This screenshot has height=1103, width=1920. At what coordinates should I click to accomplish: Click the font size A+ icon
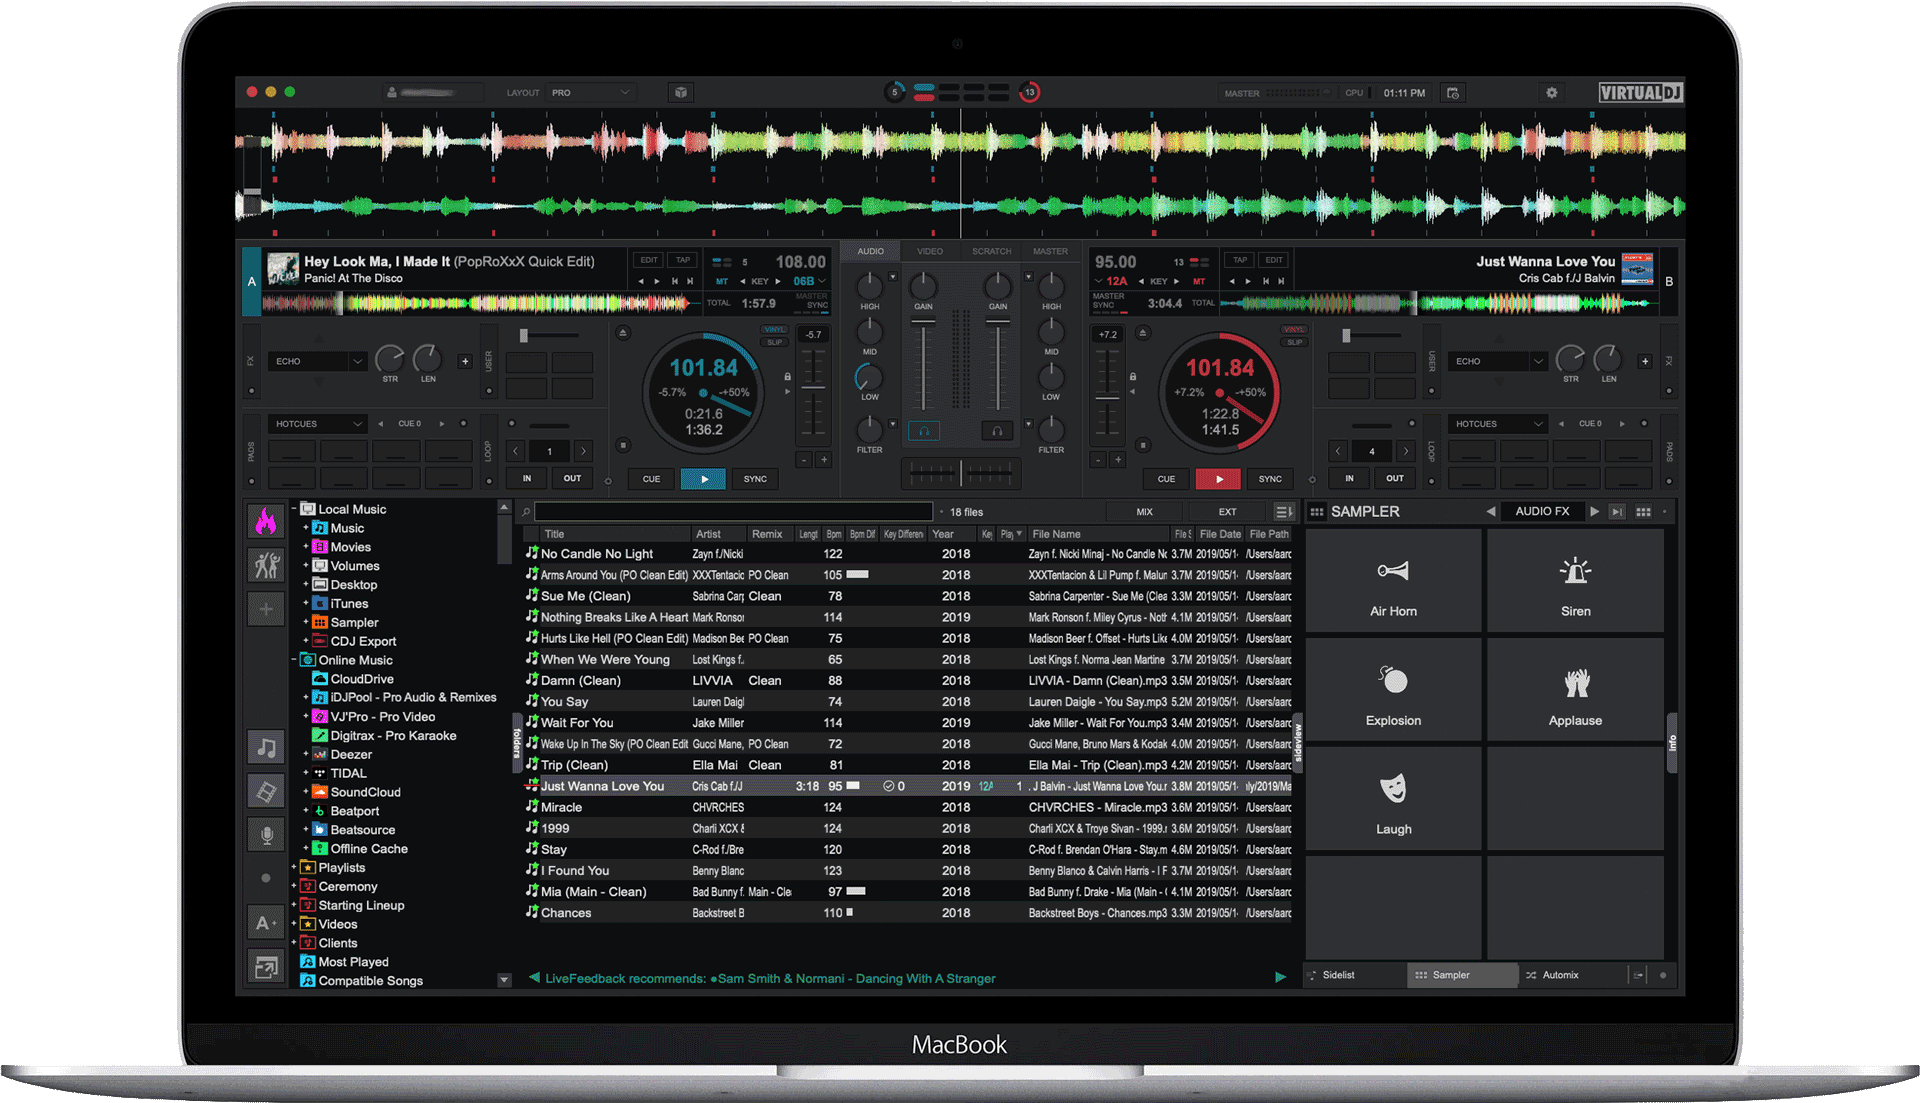click(x=266, y=923)
